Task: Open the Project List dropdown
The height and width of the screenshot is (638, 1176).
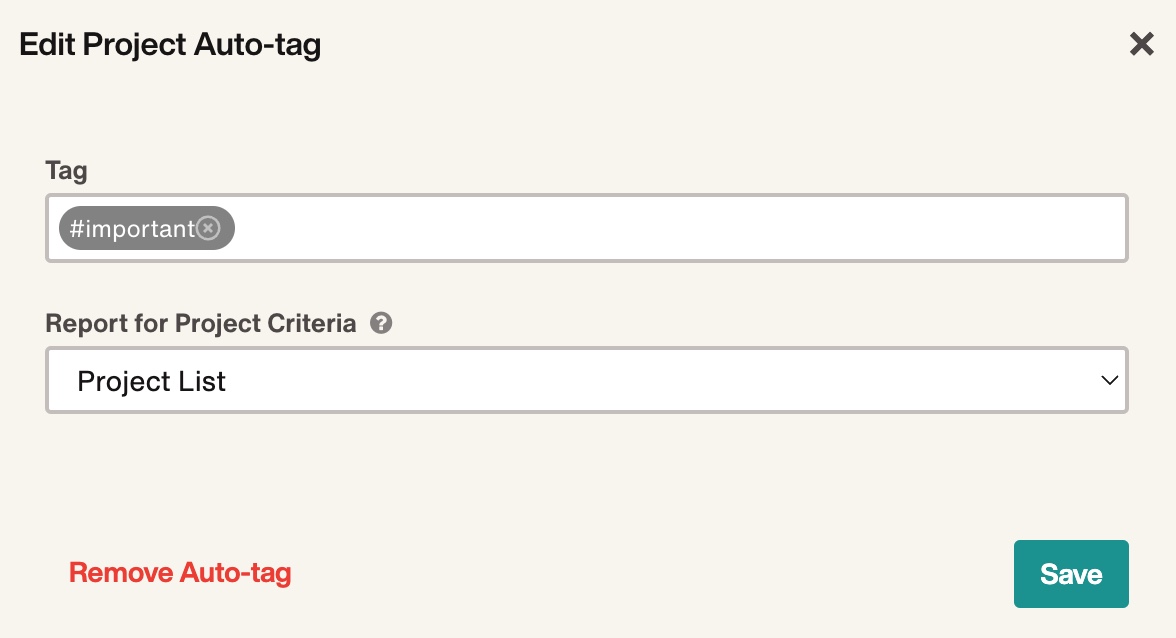Action: tap(586, 380)
